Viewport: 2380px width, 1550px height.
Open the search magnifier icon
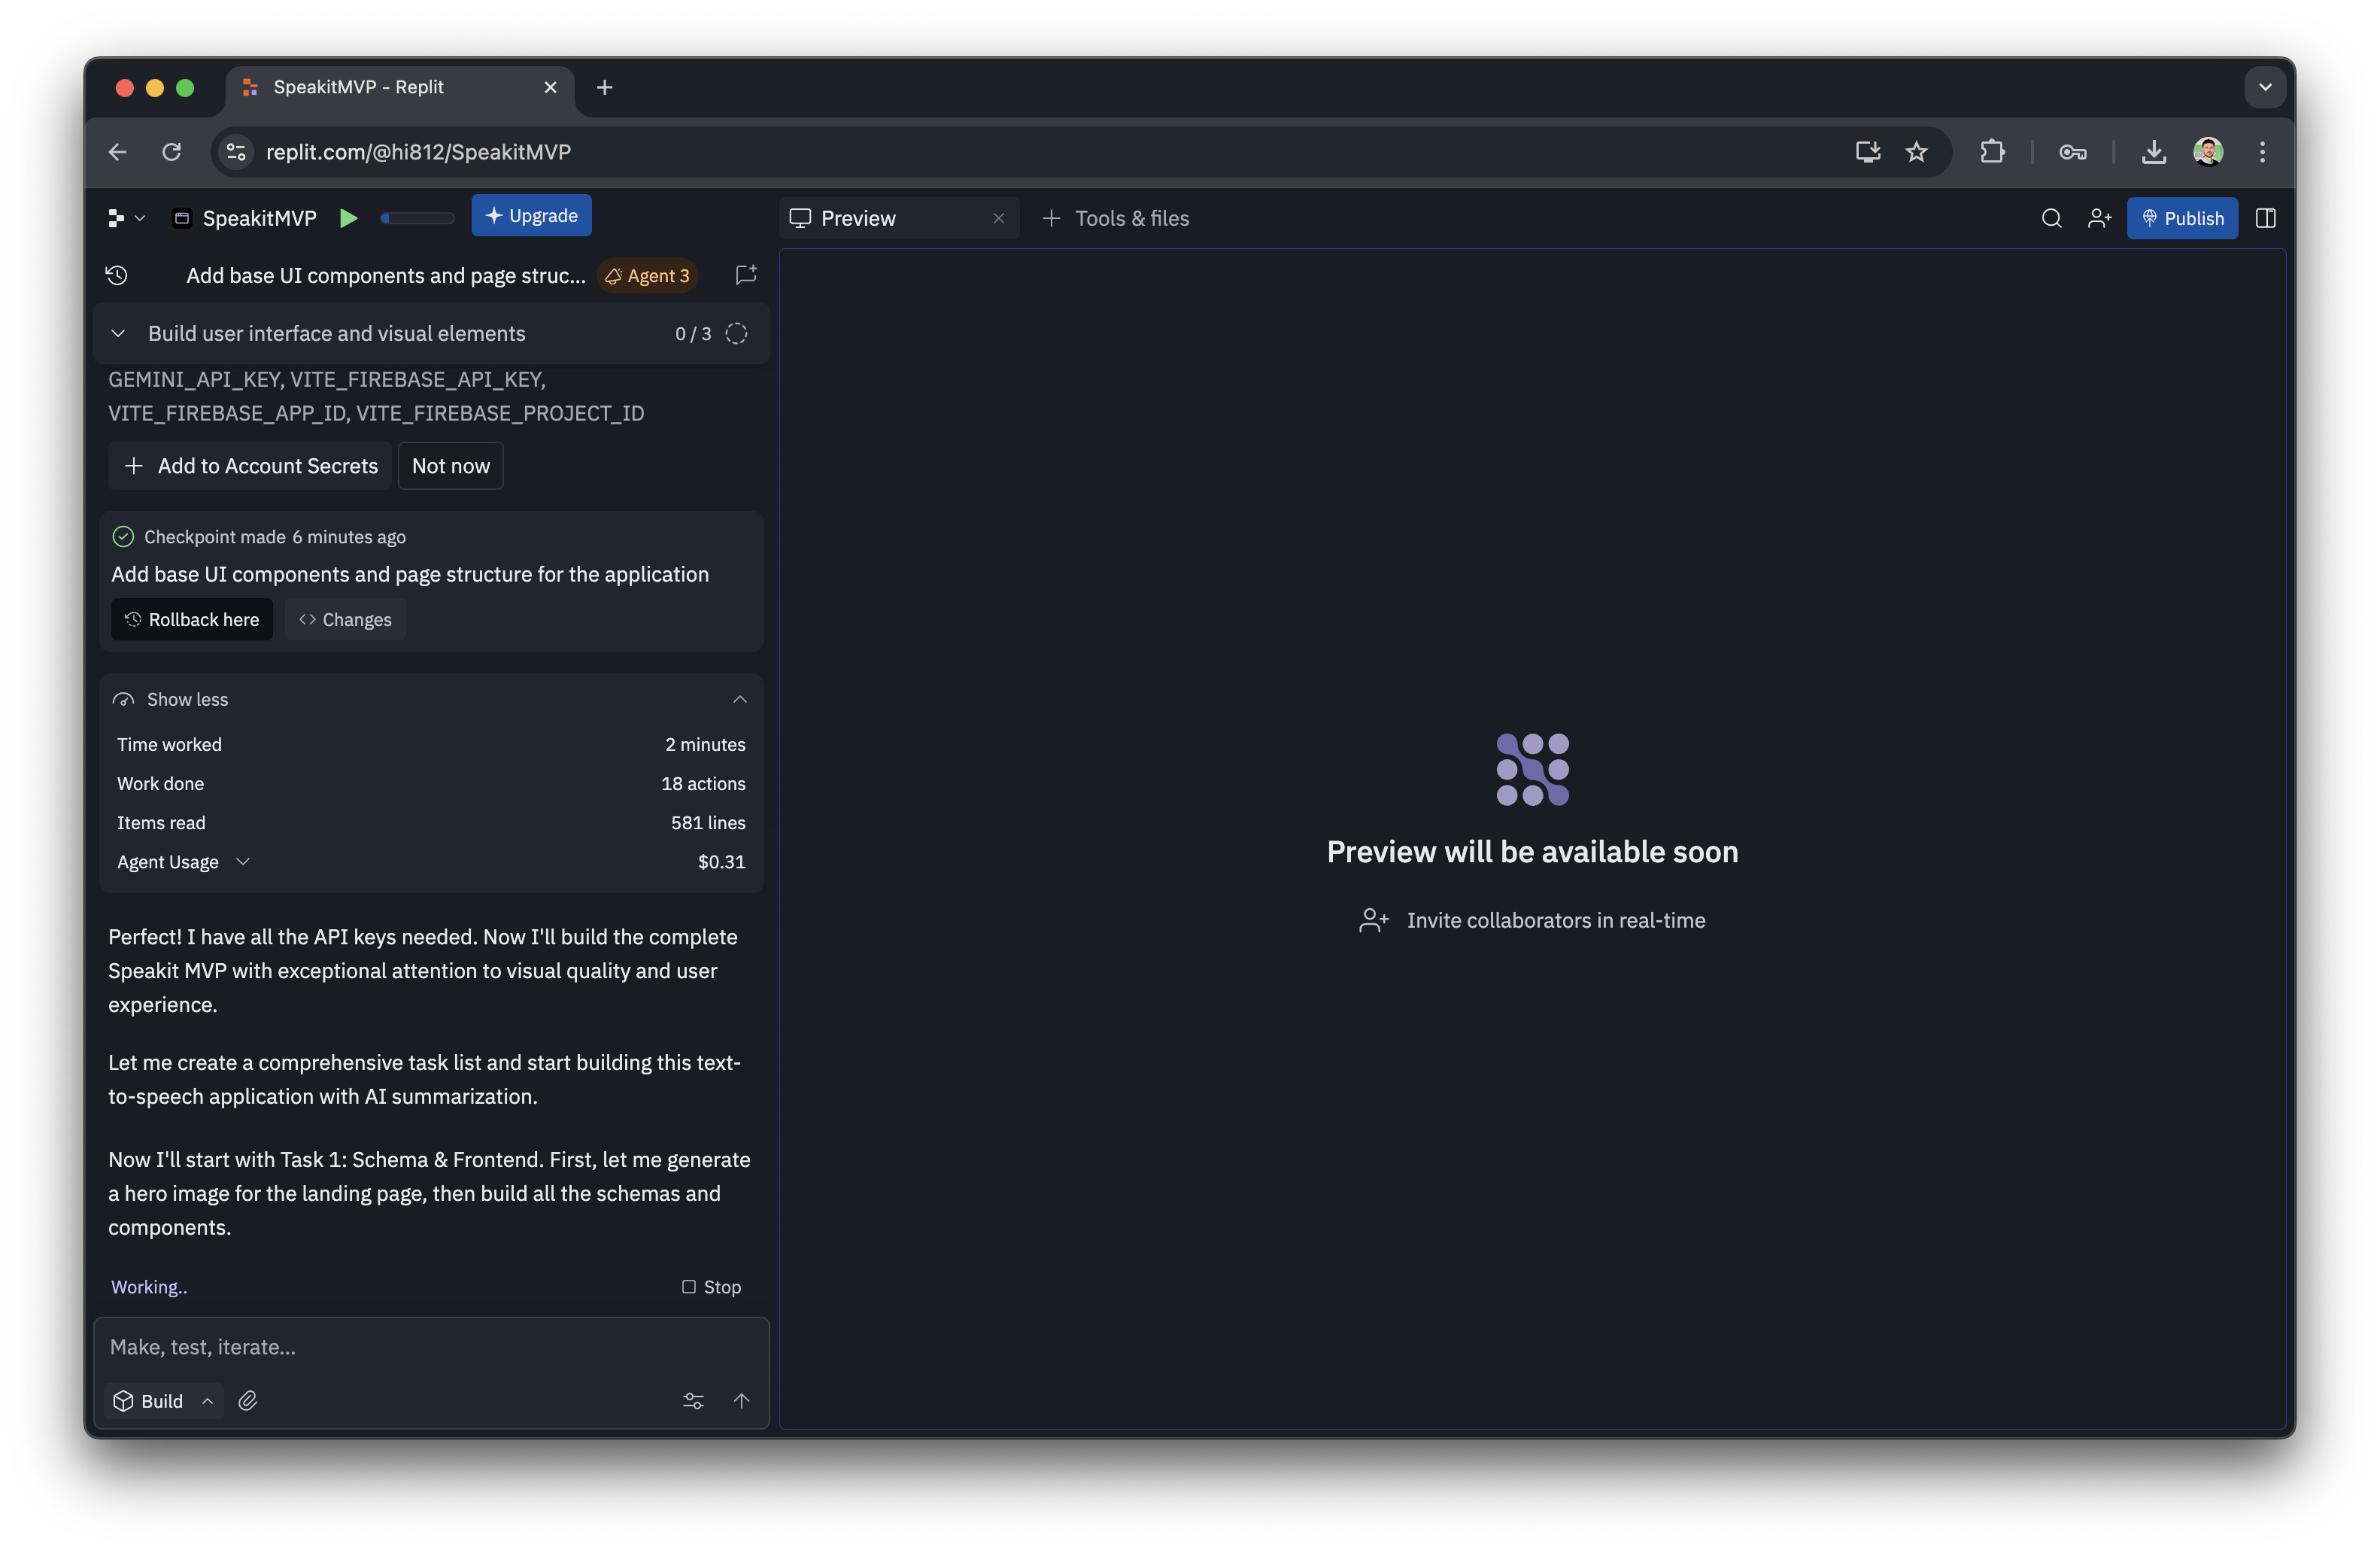pyautogui.click(x=2051, y=218)
